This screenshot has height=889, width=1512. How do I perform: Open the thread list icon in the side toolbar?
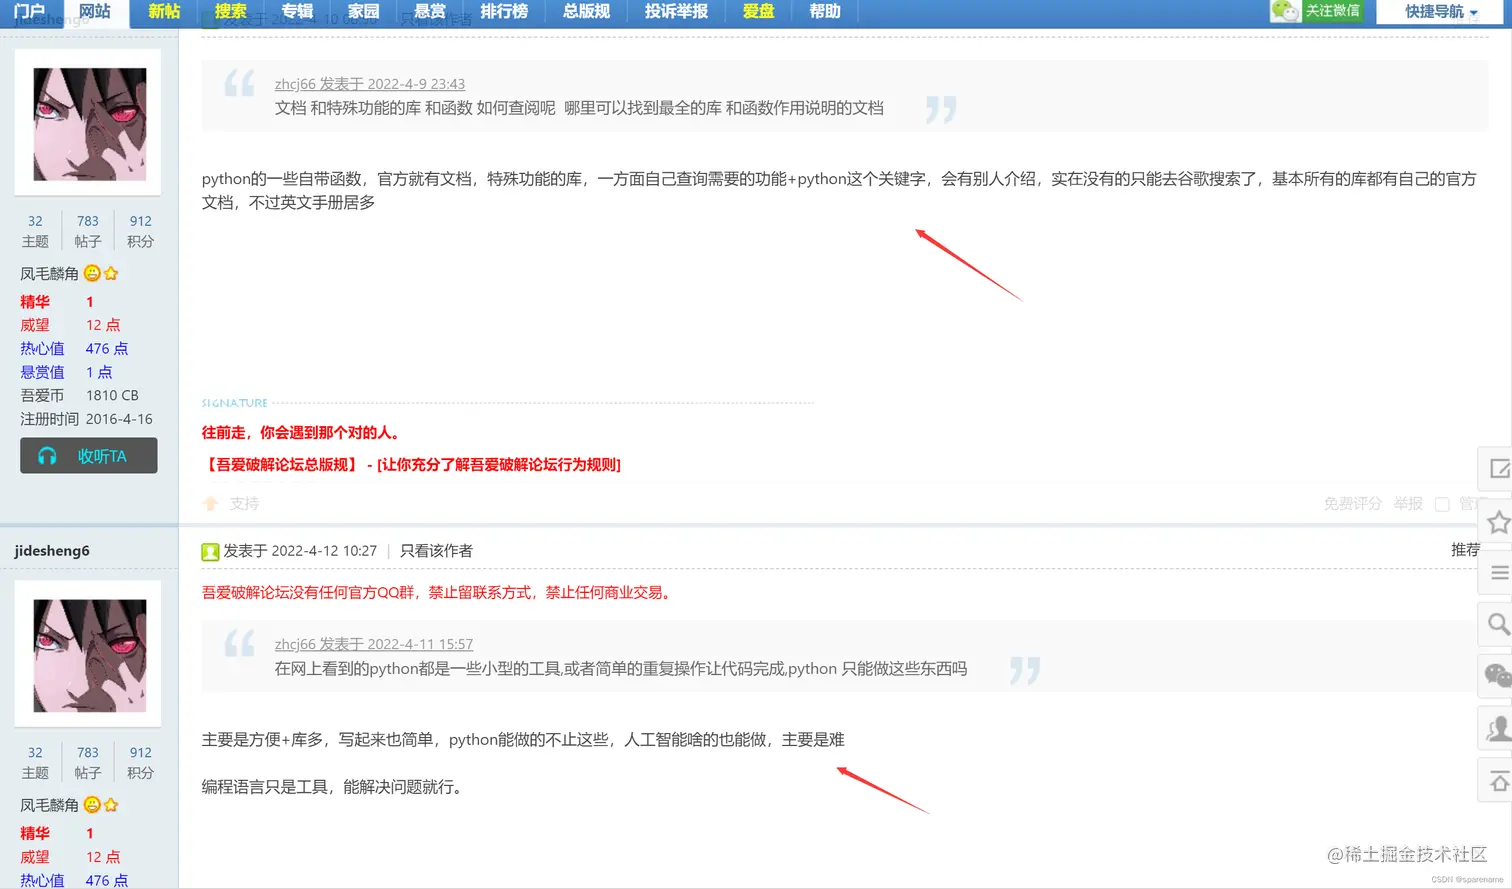pyautogui.click(x=1497, y=572)
